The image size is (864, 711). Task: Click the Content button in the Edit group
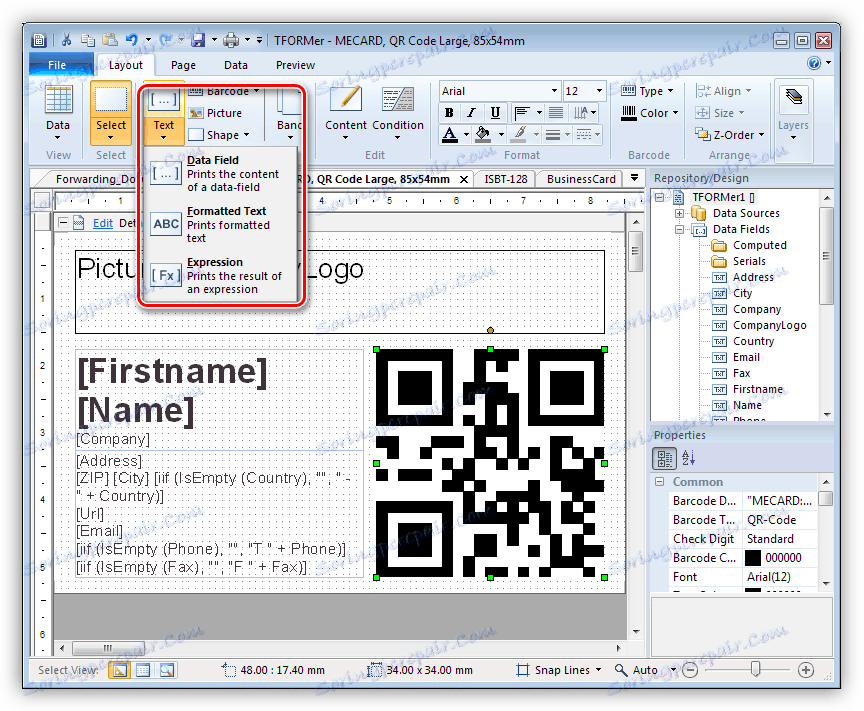pos(346,108)
